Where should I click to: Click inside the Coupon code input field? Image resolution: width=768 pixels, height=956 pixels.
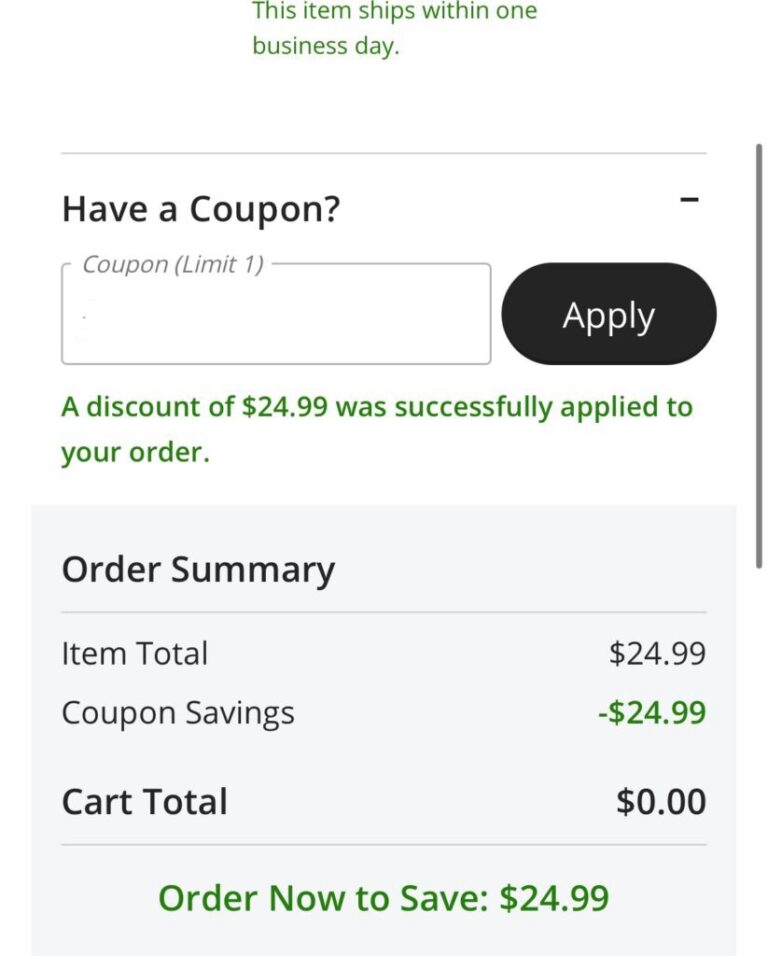tap(275, 313)
